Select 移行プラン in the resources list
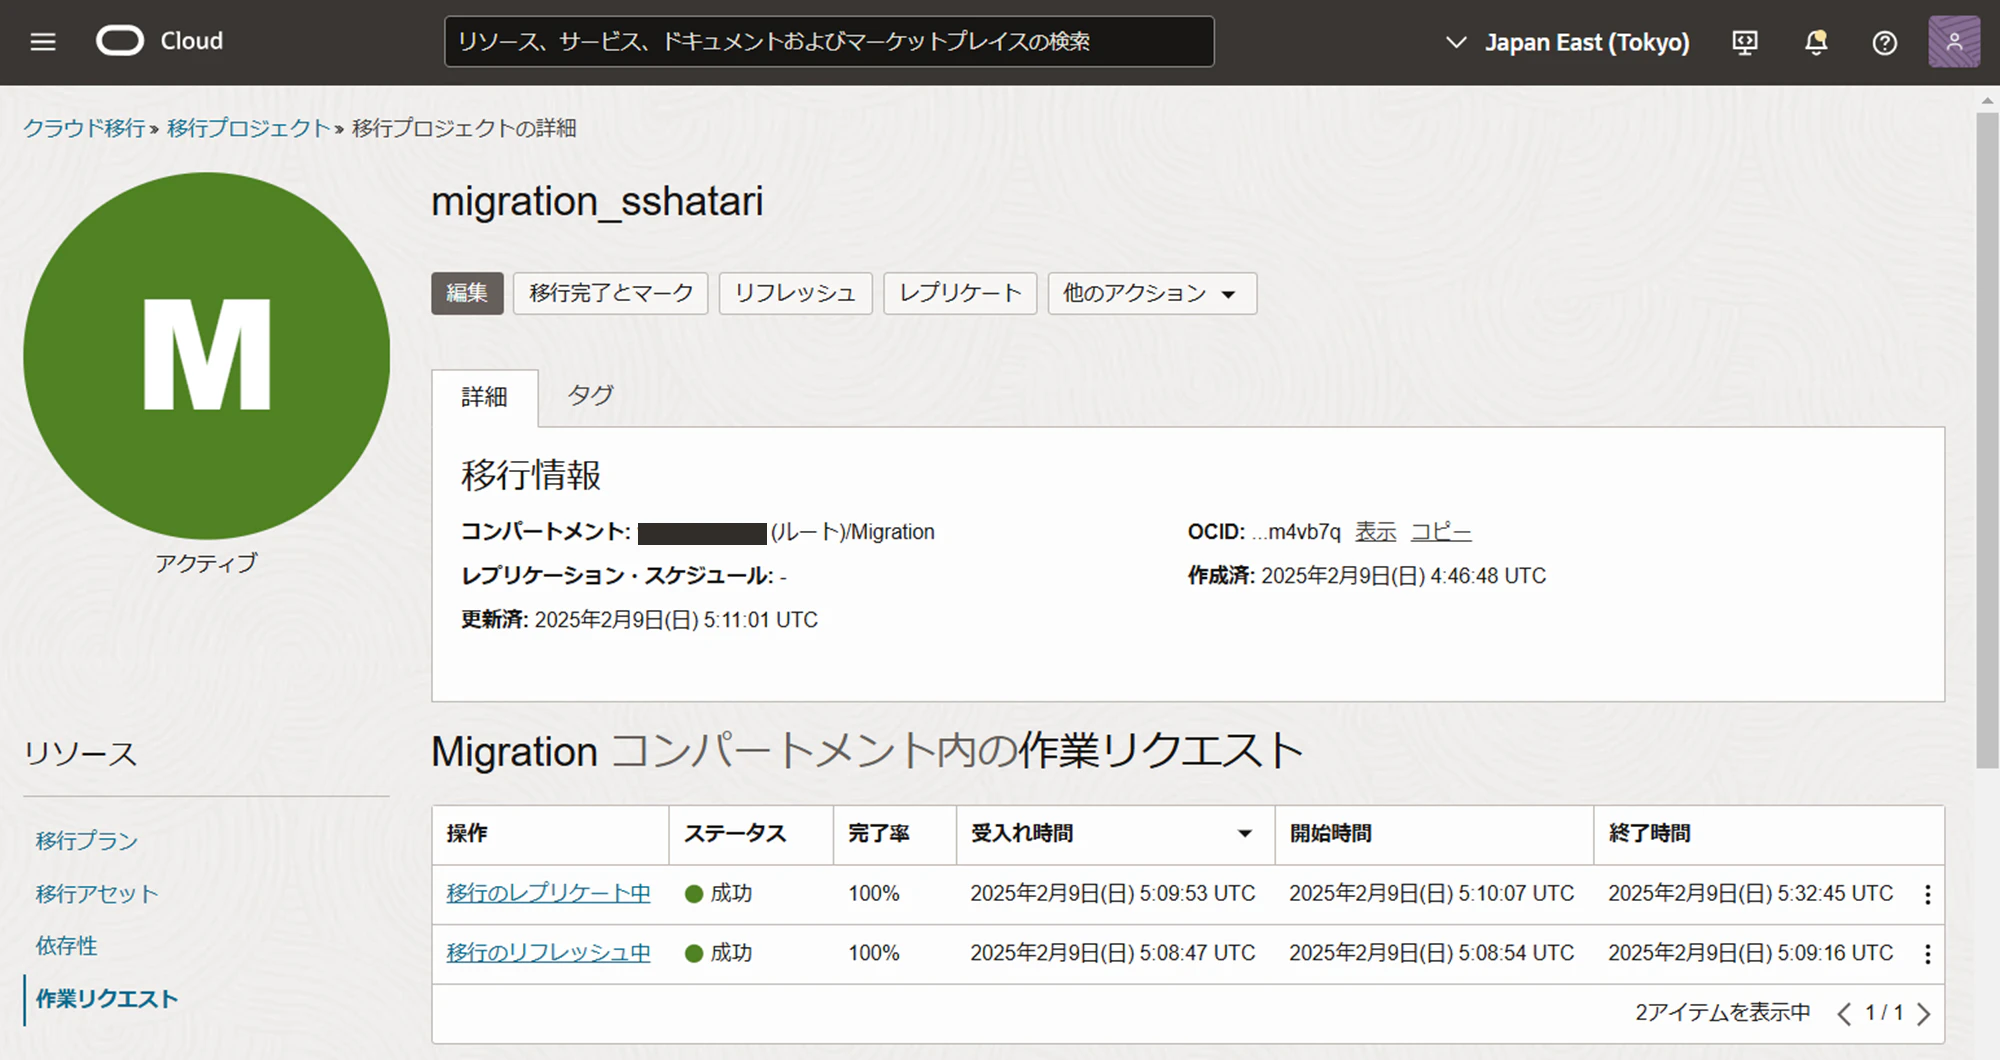The image size is (2000, 1060). 87,840
